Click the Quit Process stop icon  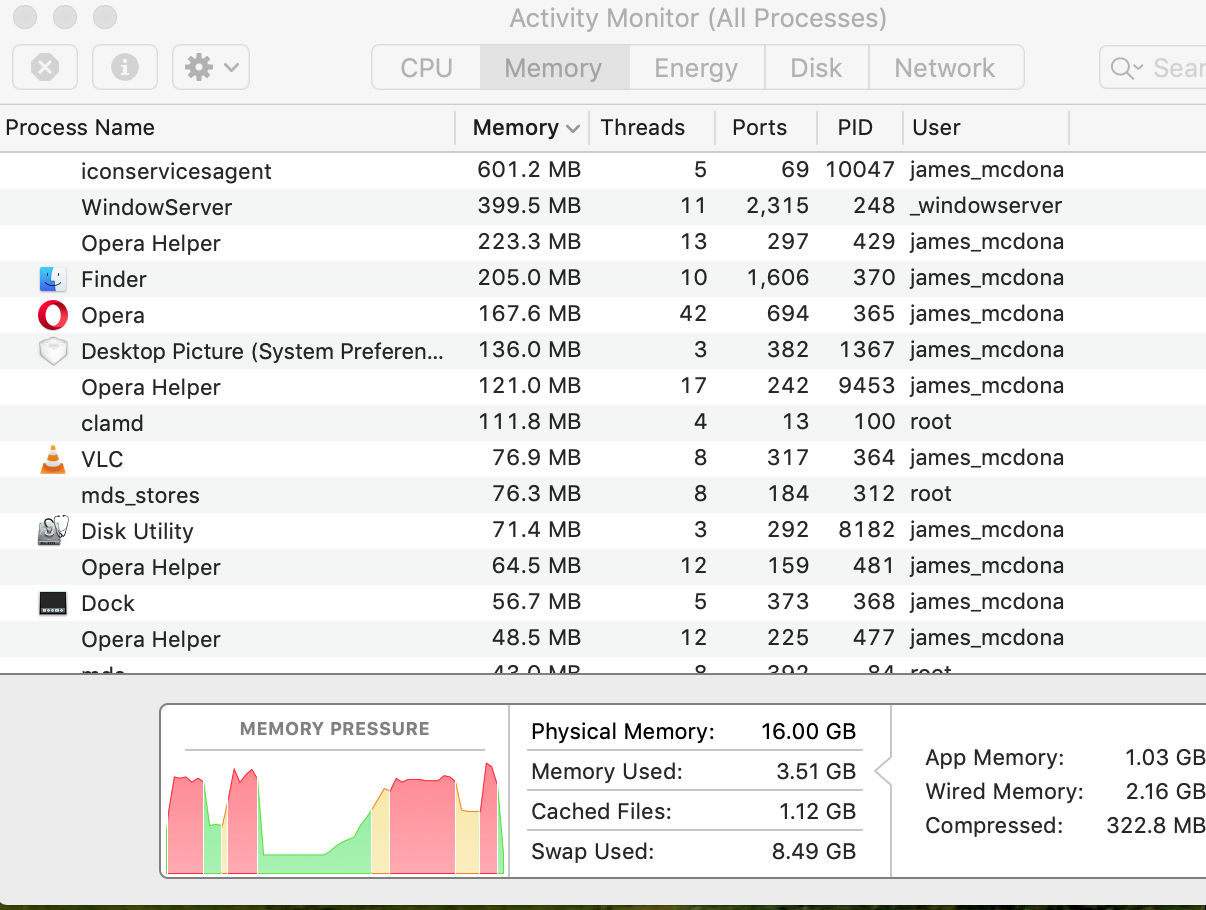tap(45, 68)
